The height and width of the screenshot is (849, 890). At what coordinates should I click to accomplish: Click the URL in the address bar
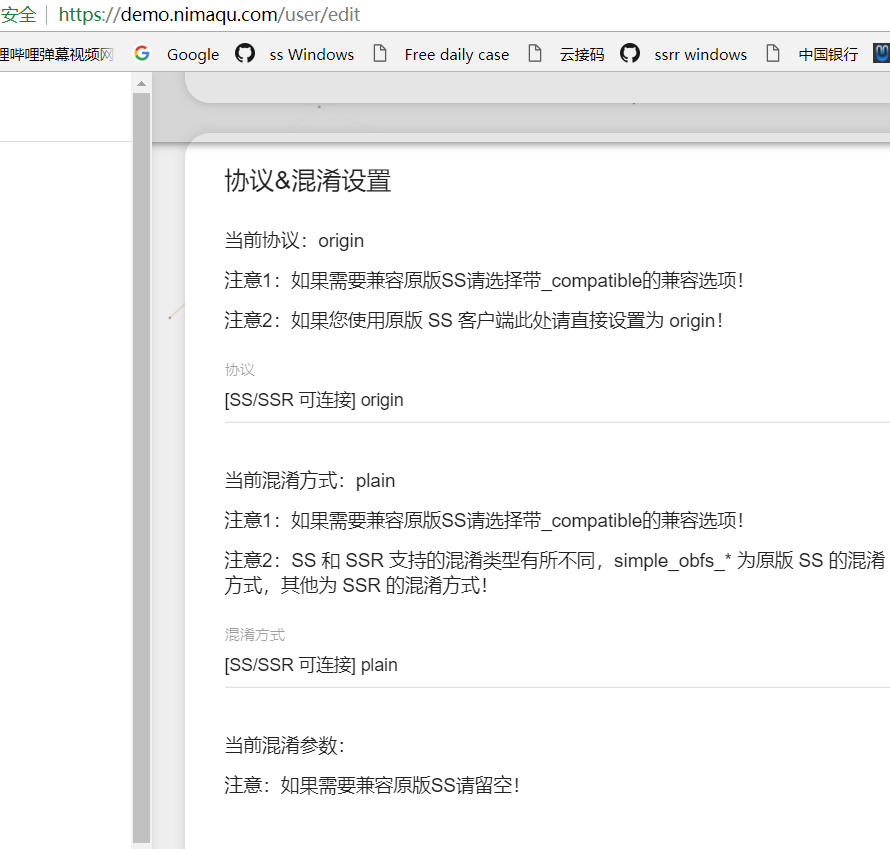pyautogui.click(x=209, y=15)
